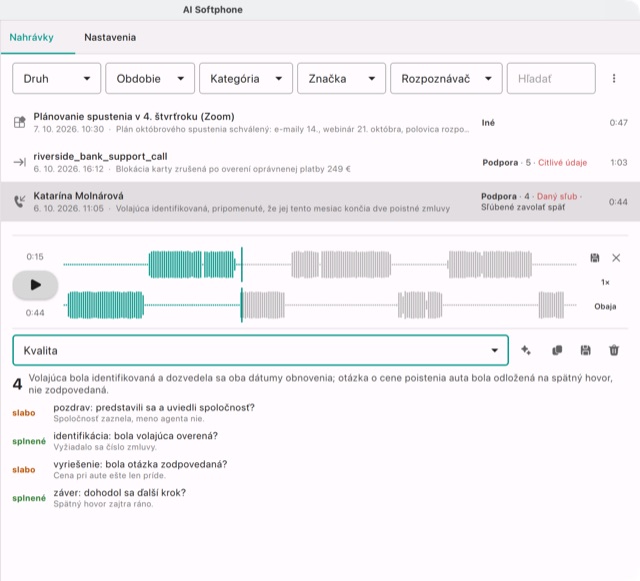Seek to the first lower-track waveform segment
This screenshot has width=640, height=581.
click(x=106, y=305)
